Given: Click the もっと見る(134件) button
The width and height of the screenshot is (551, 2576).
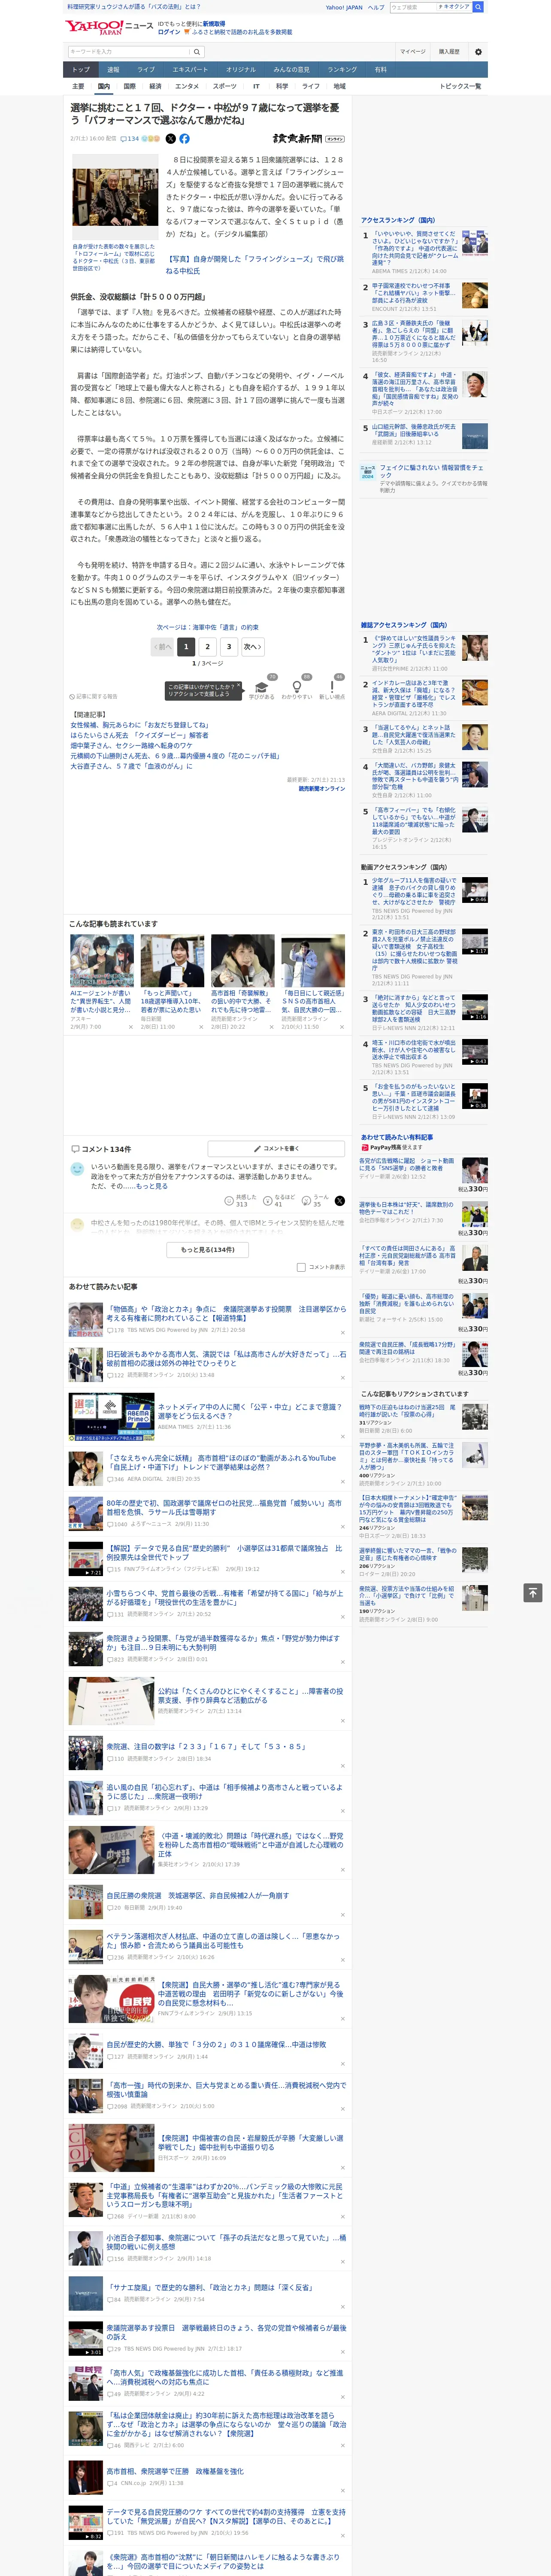Looking at the screenshot, I should click(208, 1250).
